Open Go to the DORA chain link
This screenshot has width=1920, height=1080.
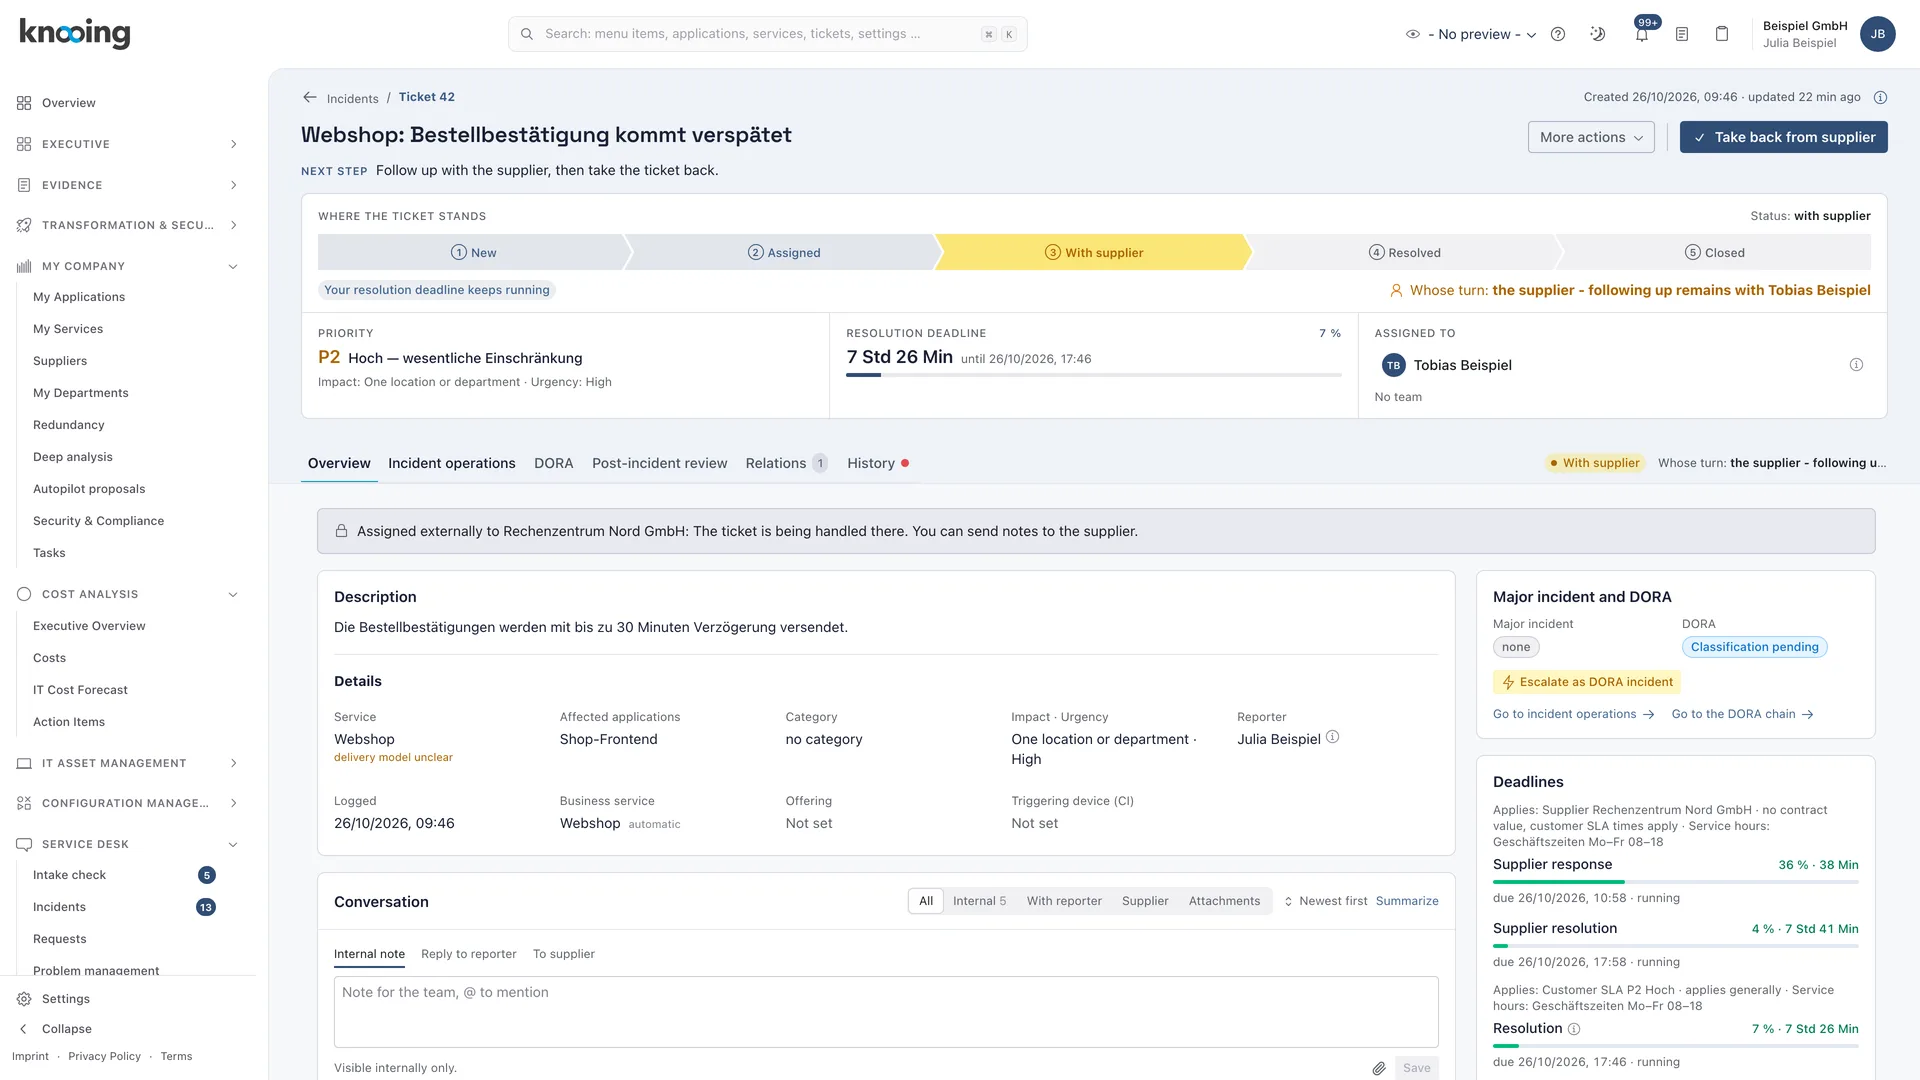click(x=1742, y=714)
